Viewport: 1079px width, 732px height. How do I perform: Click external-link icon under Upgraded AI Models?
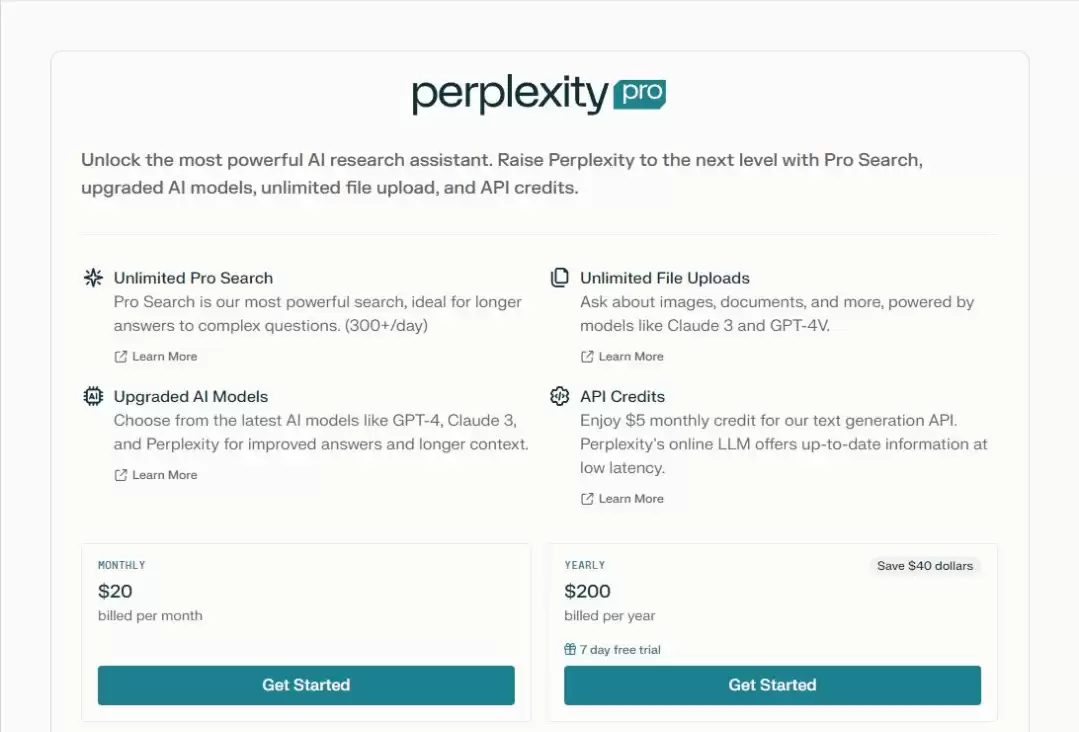coord(120,475)
